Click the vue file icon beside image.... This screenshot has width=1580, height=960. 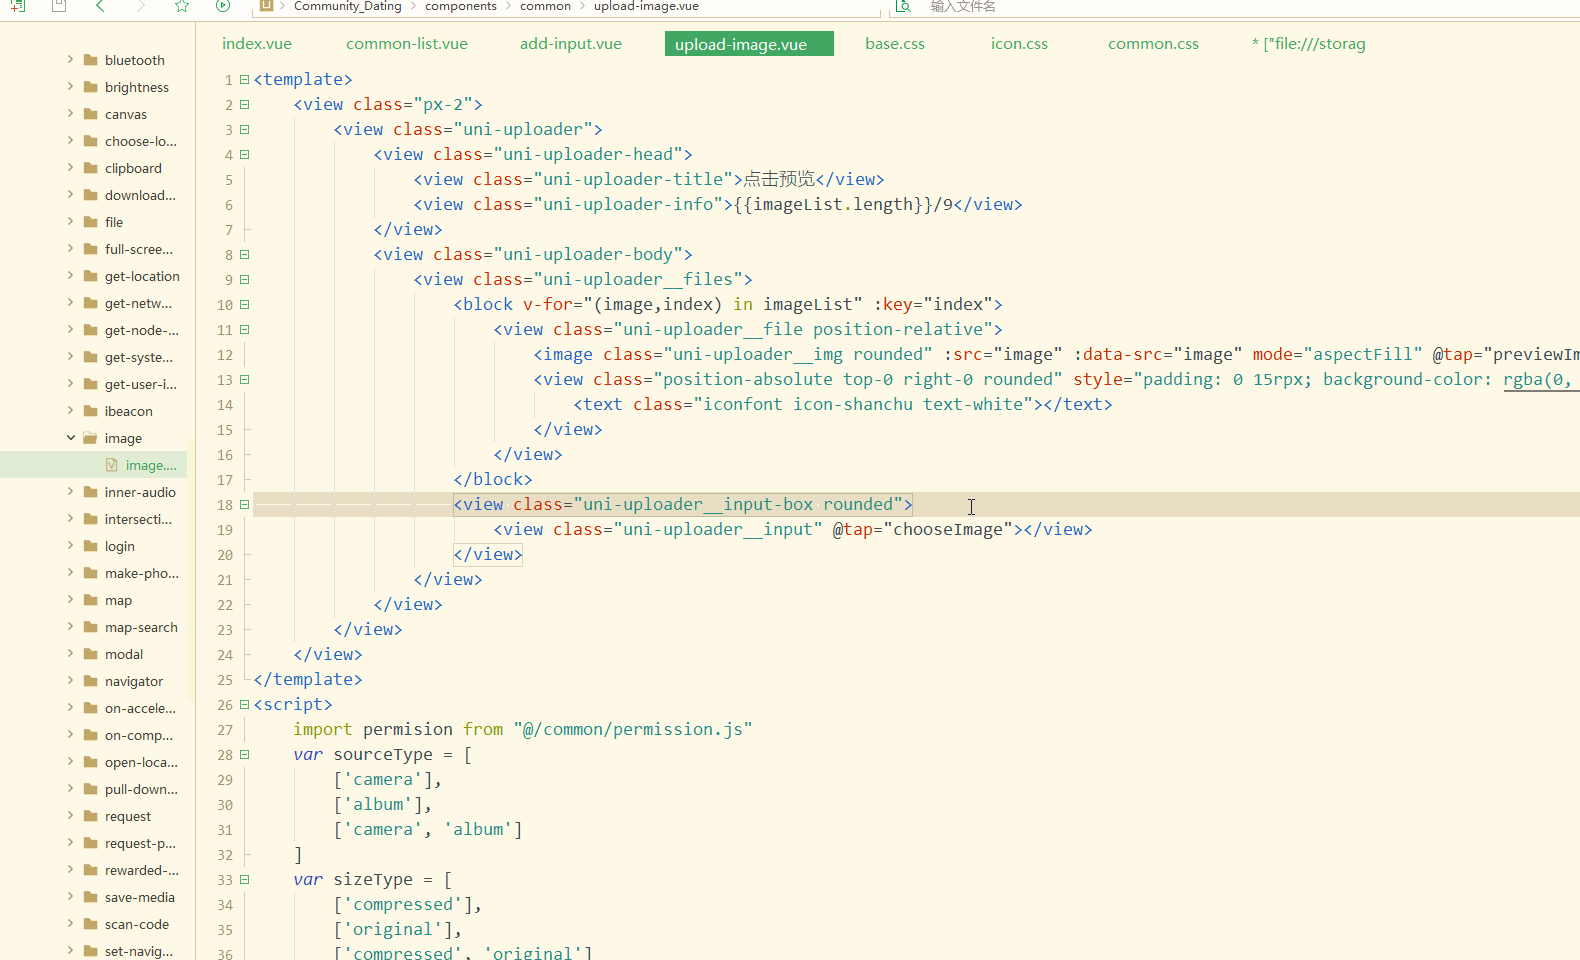point(112,465)
